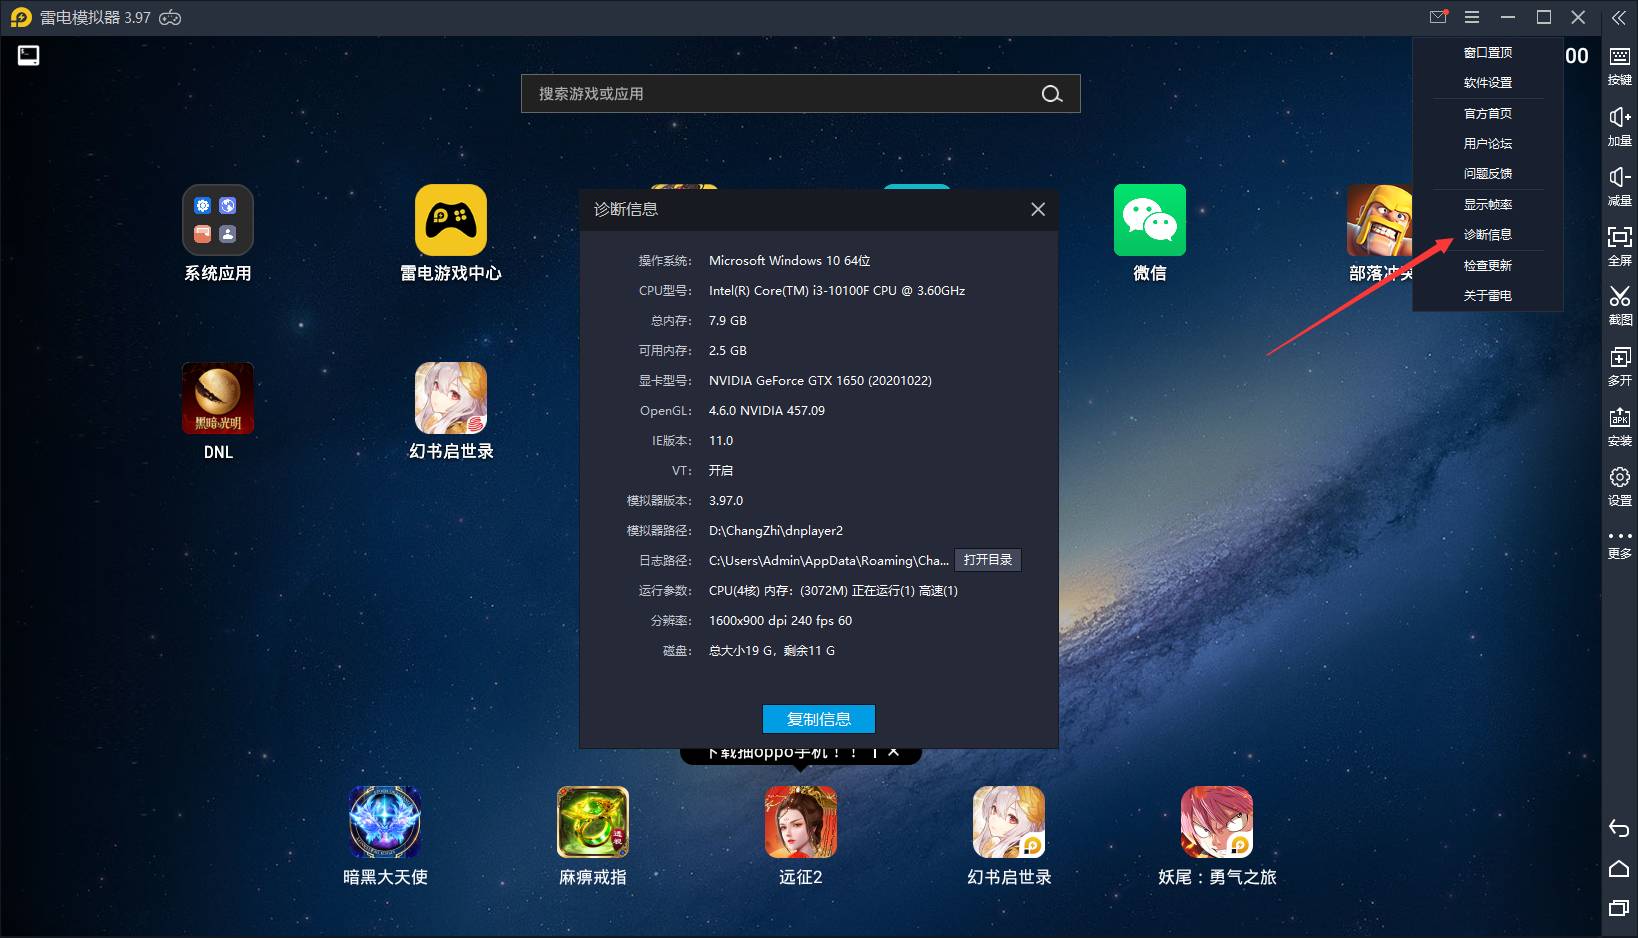Launch the 雷电游戏中心 game center app
The height and width of the screenshot is (938, 1638).
point(450,221)
